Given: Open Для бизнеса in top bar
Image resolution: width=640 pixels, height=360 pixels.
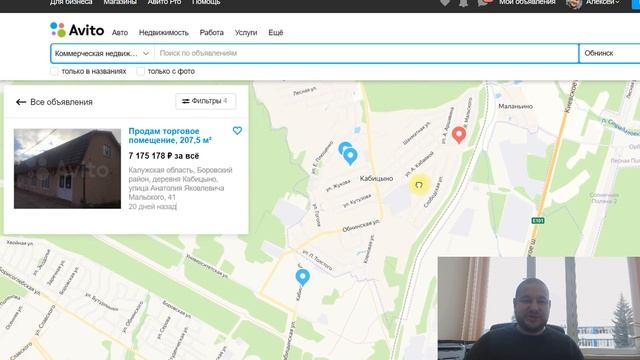Looking at the screenshot, I should click(71, 2).
